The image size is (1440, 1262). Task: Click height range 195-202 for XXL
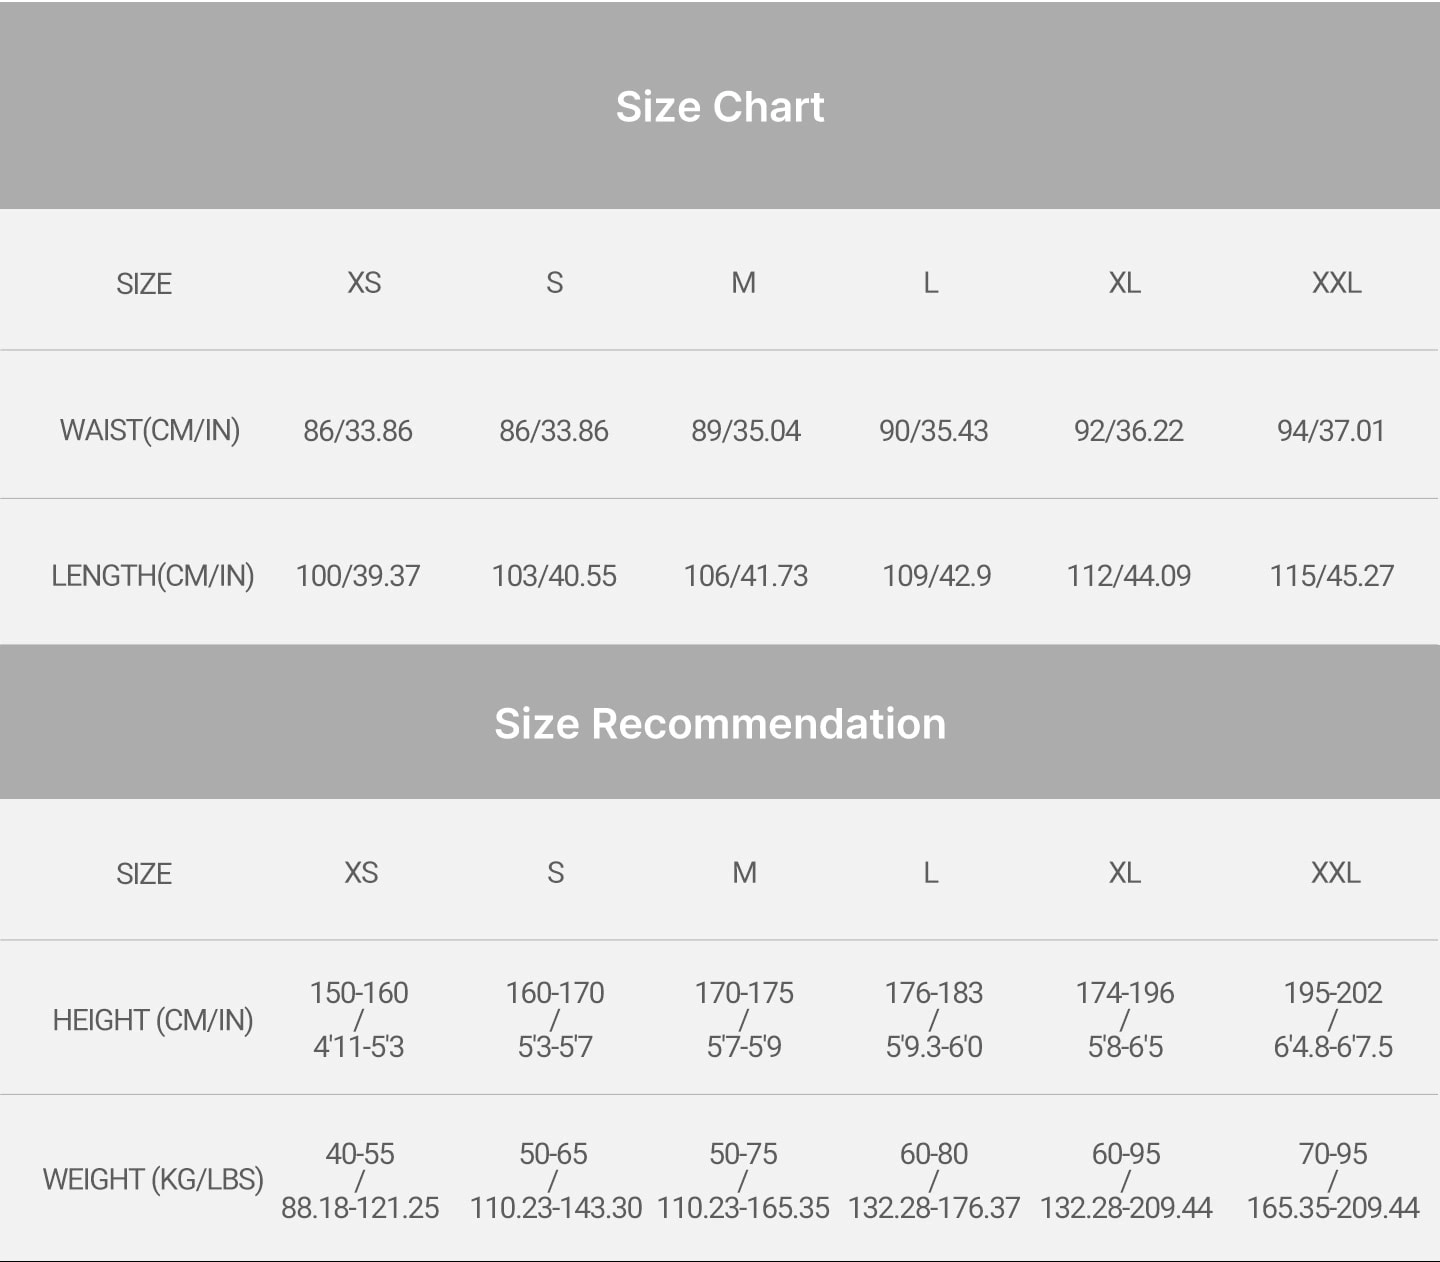click(1333, 993)
